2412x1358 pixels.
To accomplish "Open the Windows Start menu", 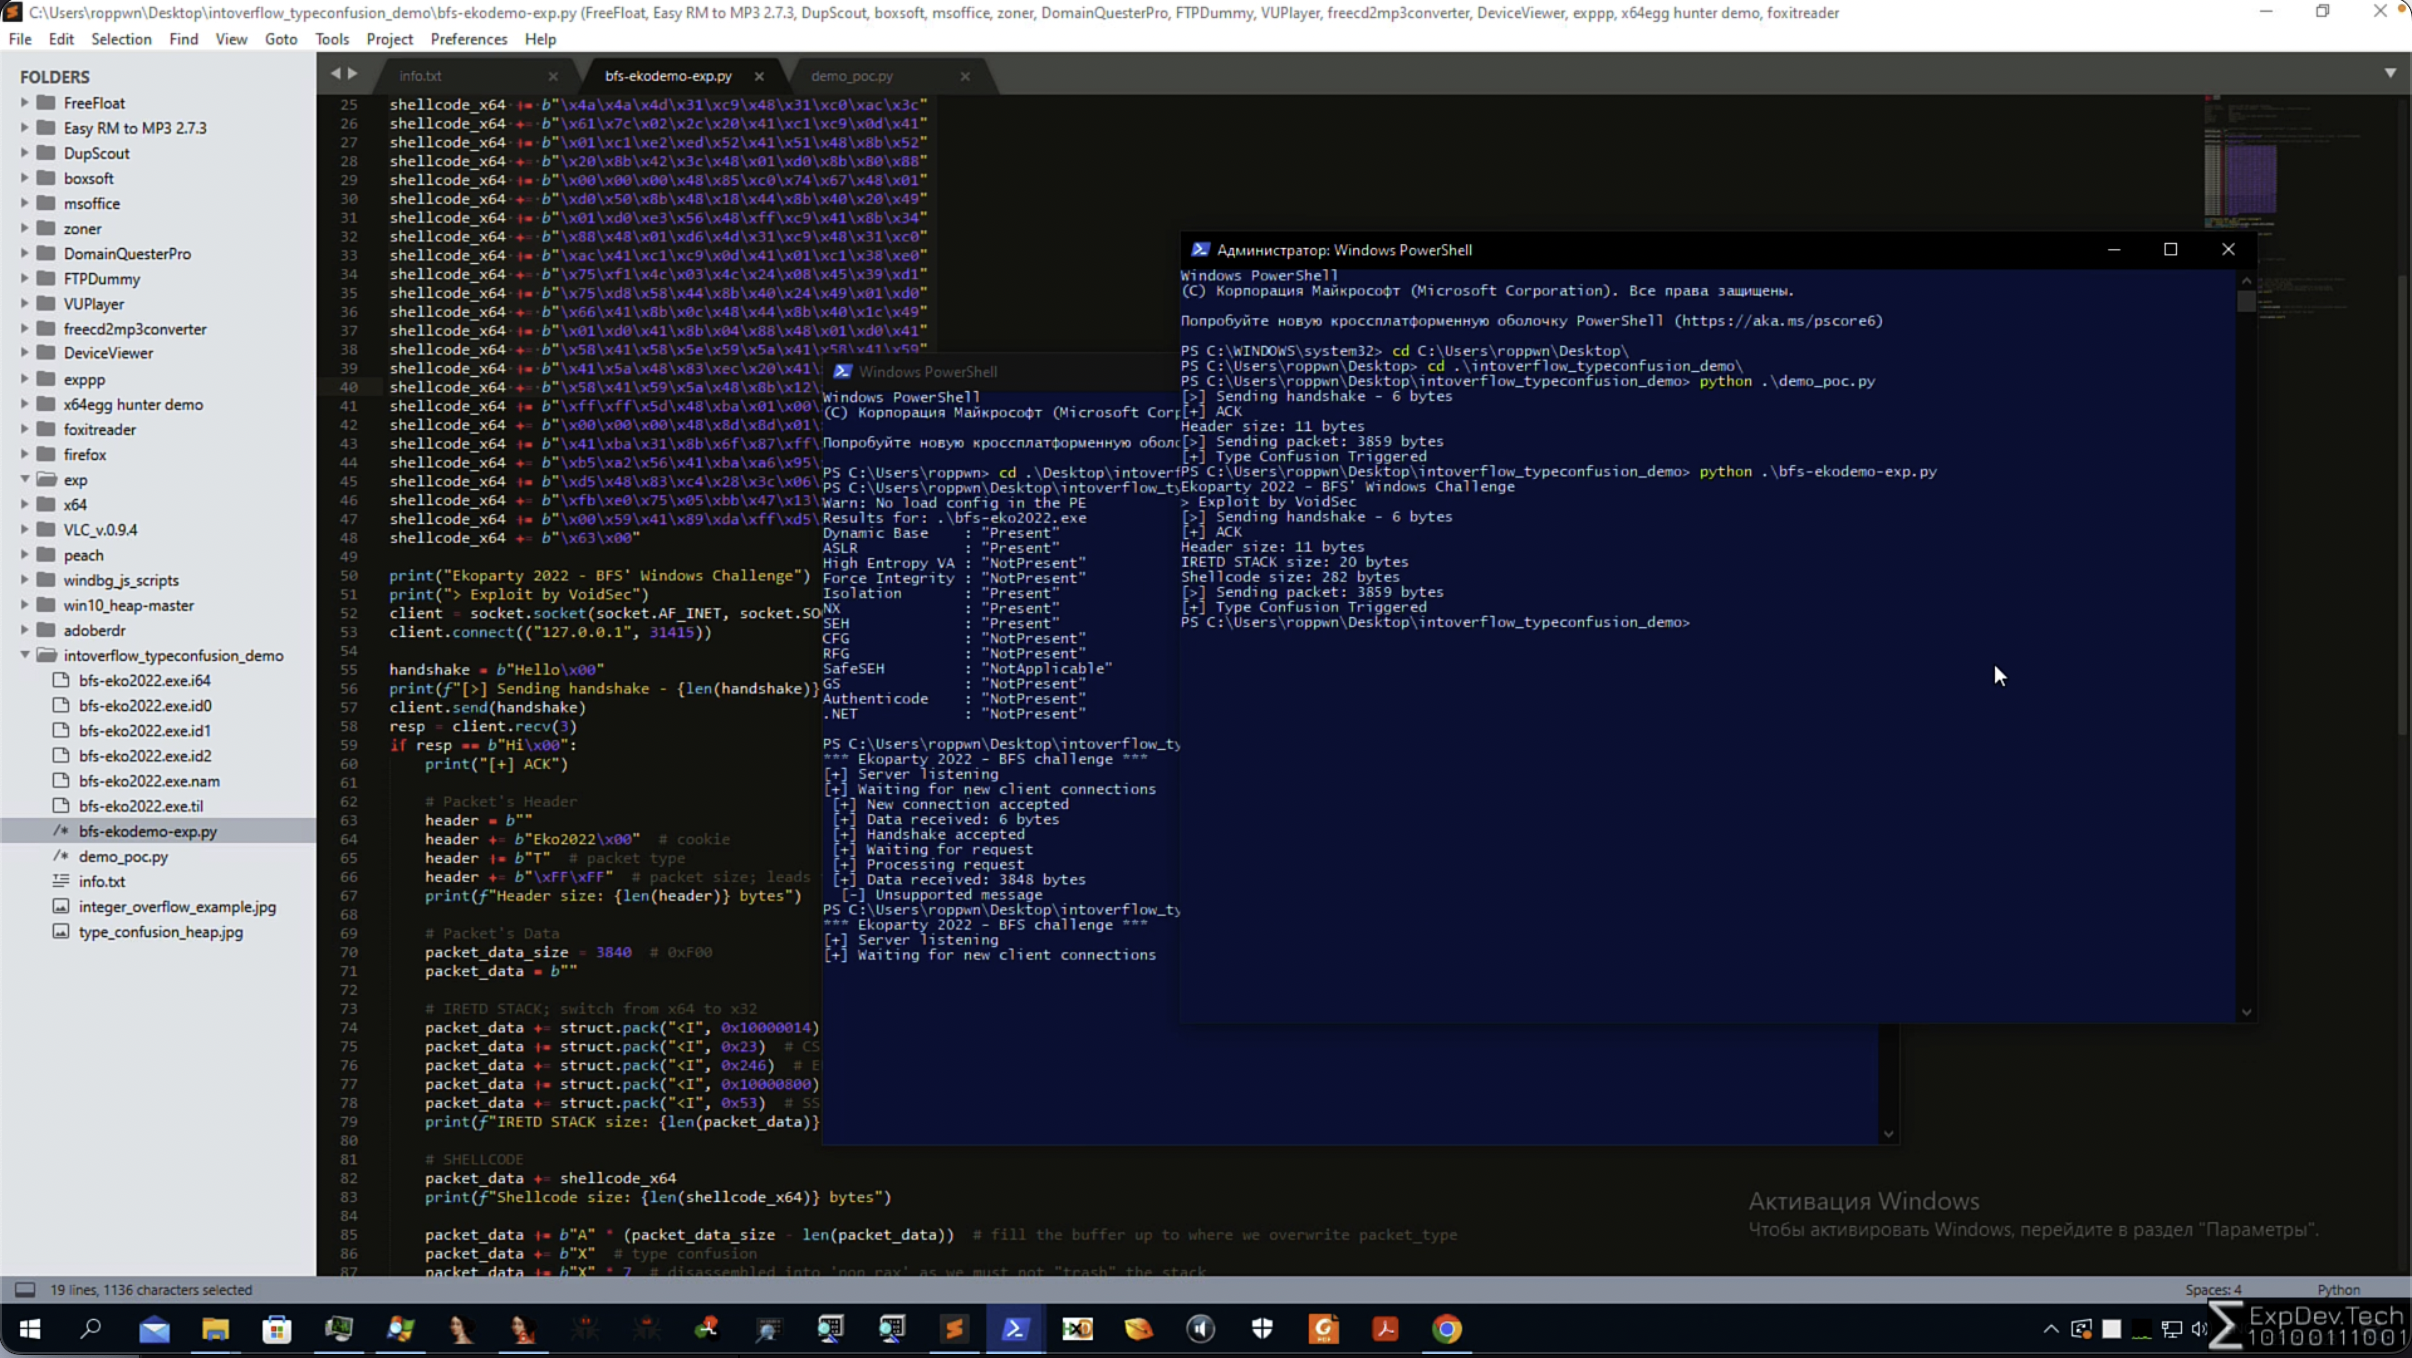I will pyautogui.click(x=30, y=1328).
